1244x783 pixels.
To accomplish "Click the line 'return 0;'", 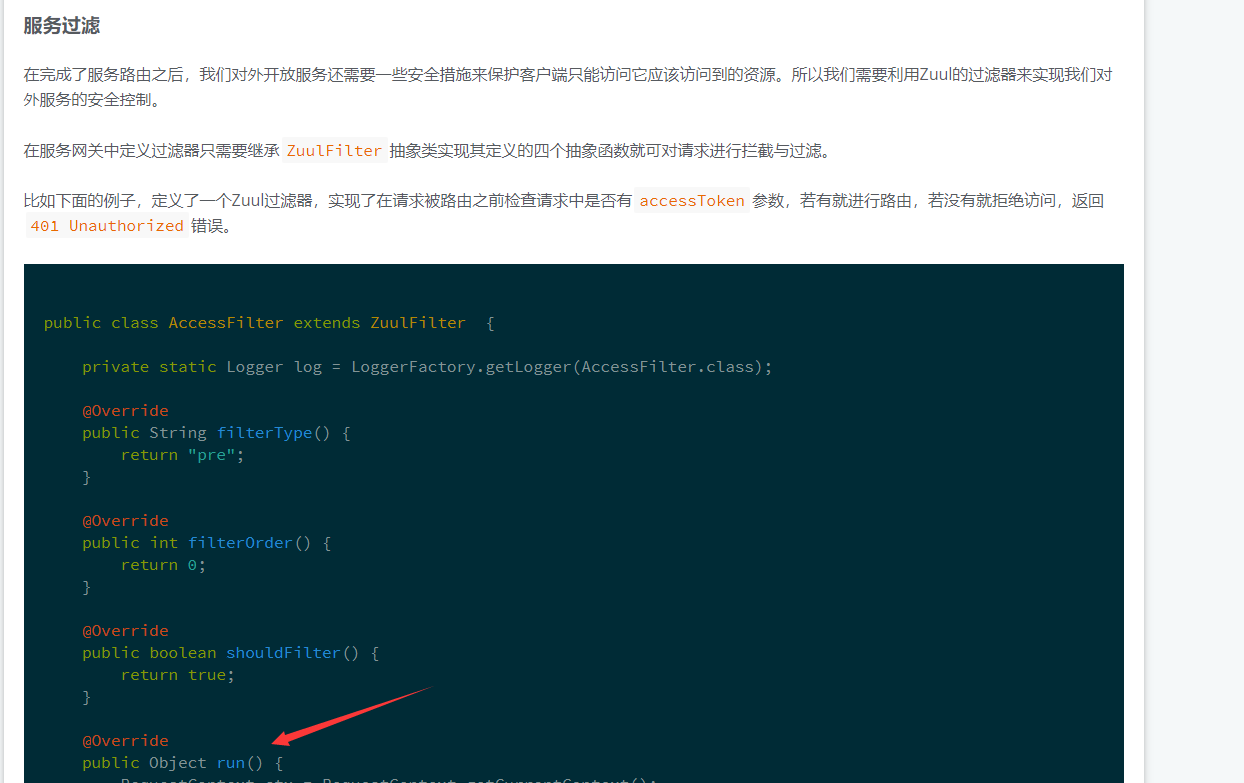I will (163, 565).
